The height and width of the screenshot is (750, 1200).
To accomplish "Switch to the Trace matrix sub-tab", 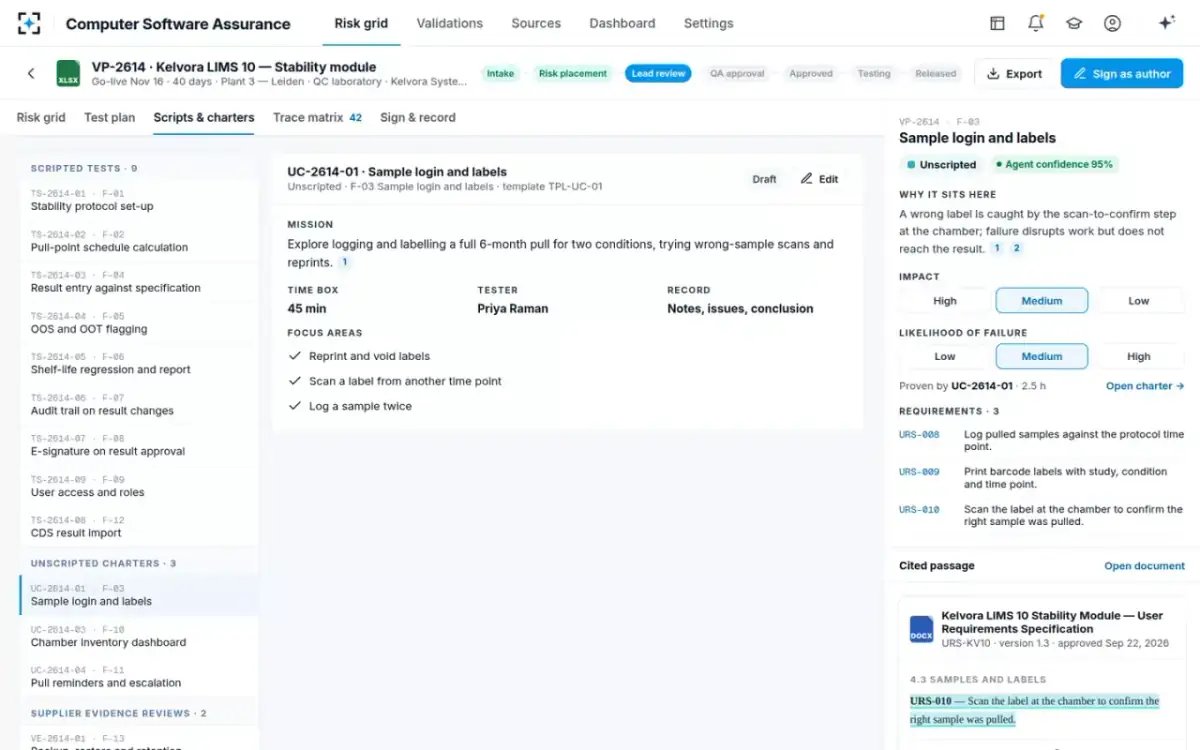I will pos(317,117).
